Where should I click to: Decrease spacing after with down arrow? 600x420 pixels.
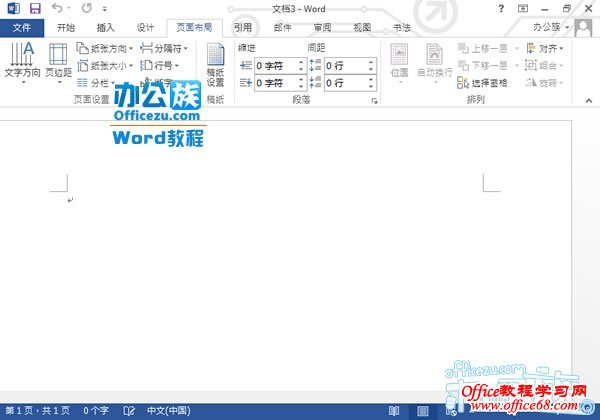coord(371,87)
